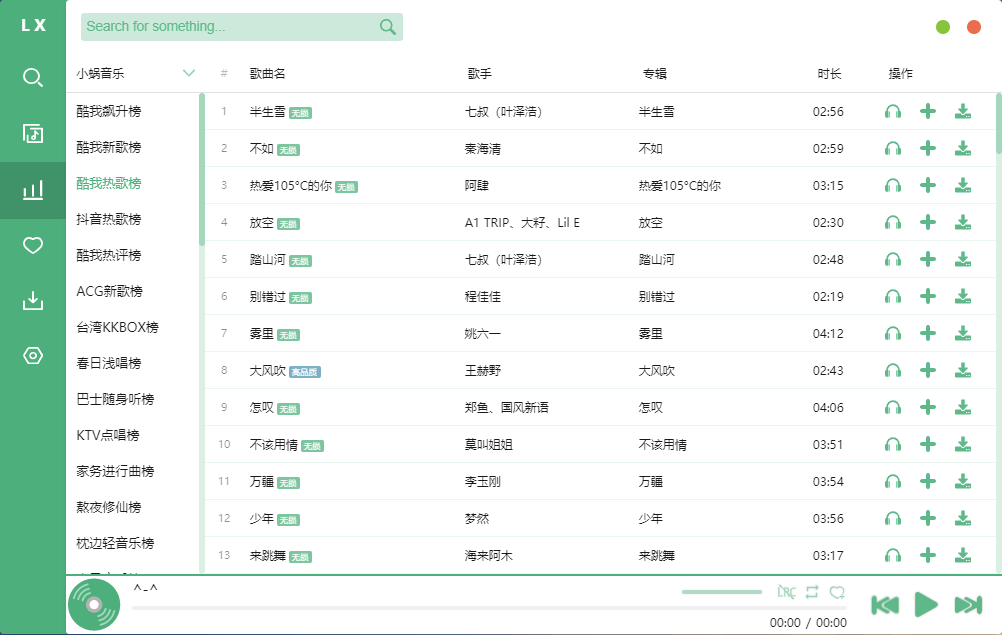The width and height of the screenshot is (1002, 635).
Task: Open settings hexagon icon in sidebar
Action: 33,355
